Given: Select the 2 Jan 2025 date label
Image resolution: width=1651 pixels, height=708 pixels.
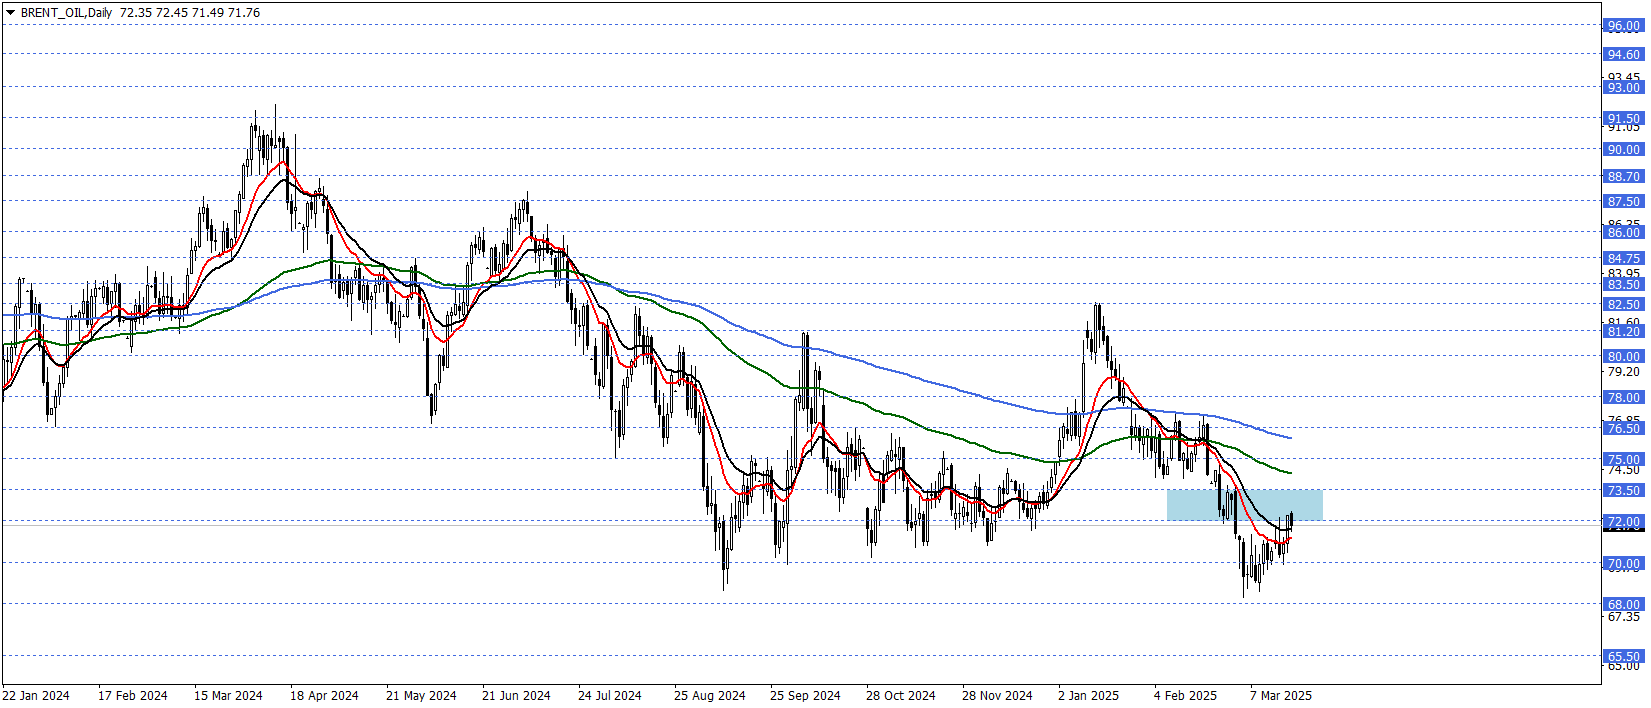Looking at the screenshot, I should click(1089, 696).
